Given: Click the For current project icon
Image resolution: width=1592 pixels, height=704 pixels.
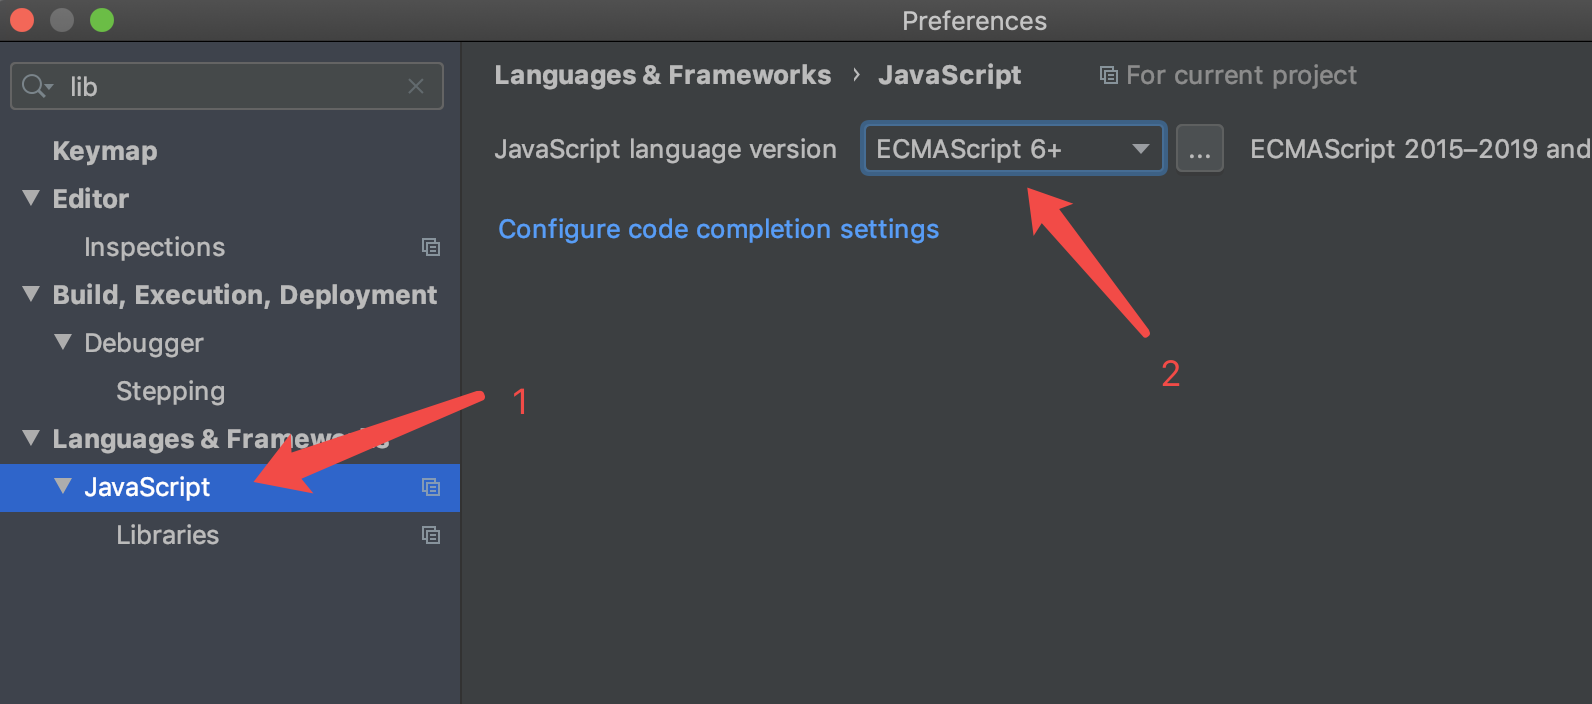Looking at the screenshot, I should (x=1108, y=75).
